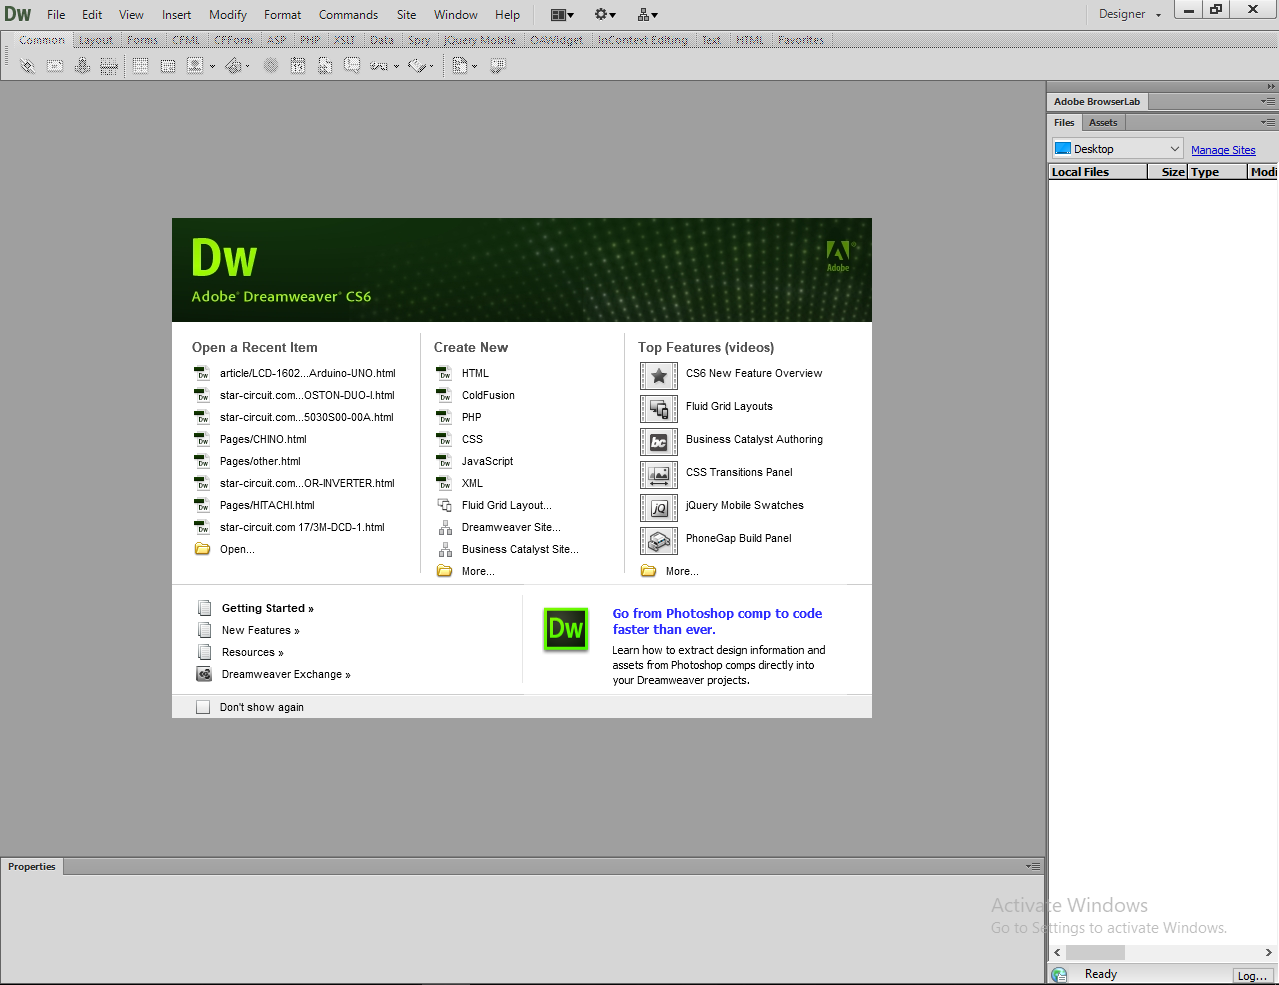Image resolution: width=1279 pixels, height=985 pixels.
Task: Click the Log button in the Files panel
Action: point(1253,975)
